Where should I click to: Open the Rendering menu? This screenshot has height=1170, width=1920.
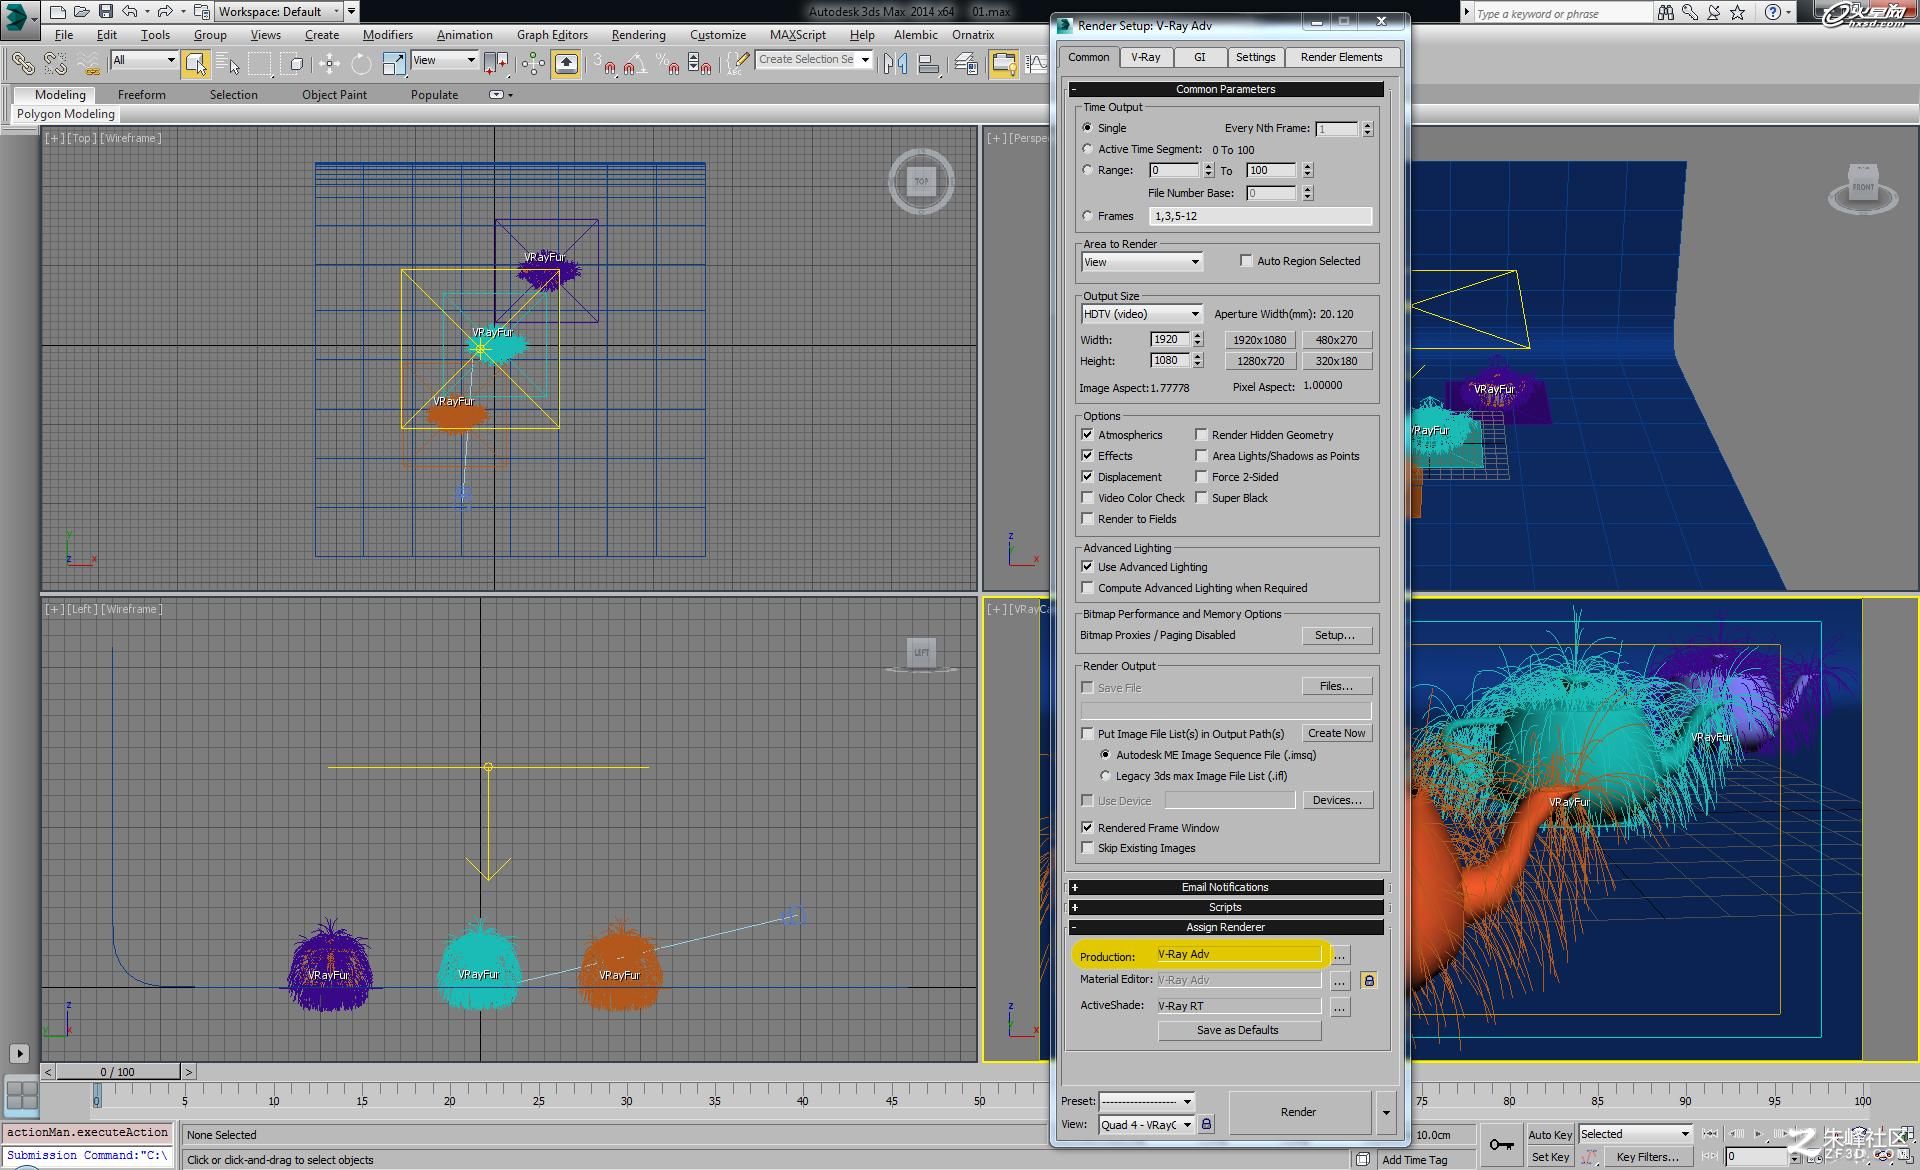[x=638, y=35]
